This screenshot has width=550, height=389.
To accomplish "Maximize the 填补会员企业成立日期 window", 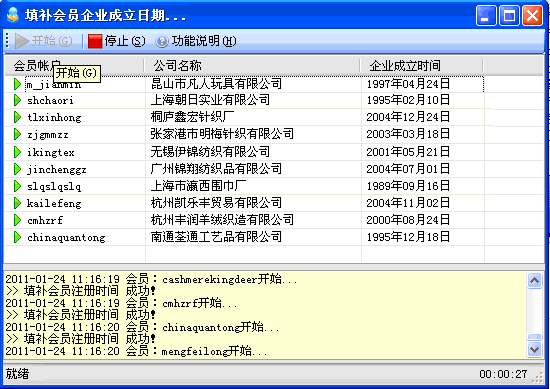I will [509, 15].
